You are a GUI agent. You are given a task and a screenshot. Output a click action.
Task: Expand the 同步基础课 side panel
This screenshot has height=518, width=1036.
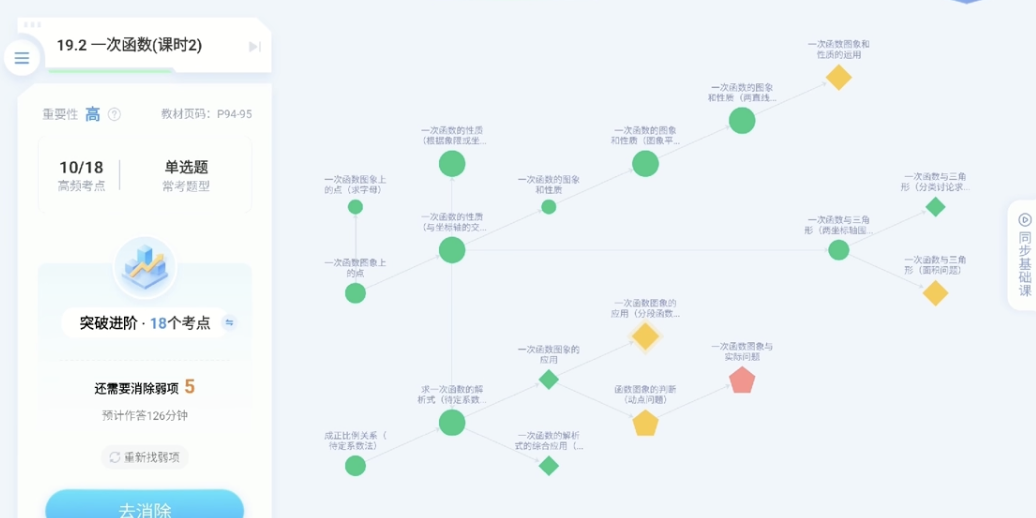click(x=1024, y=255)
